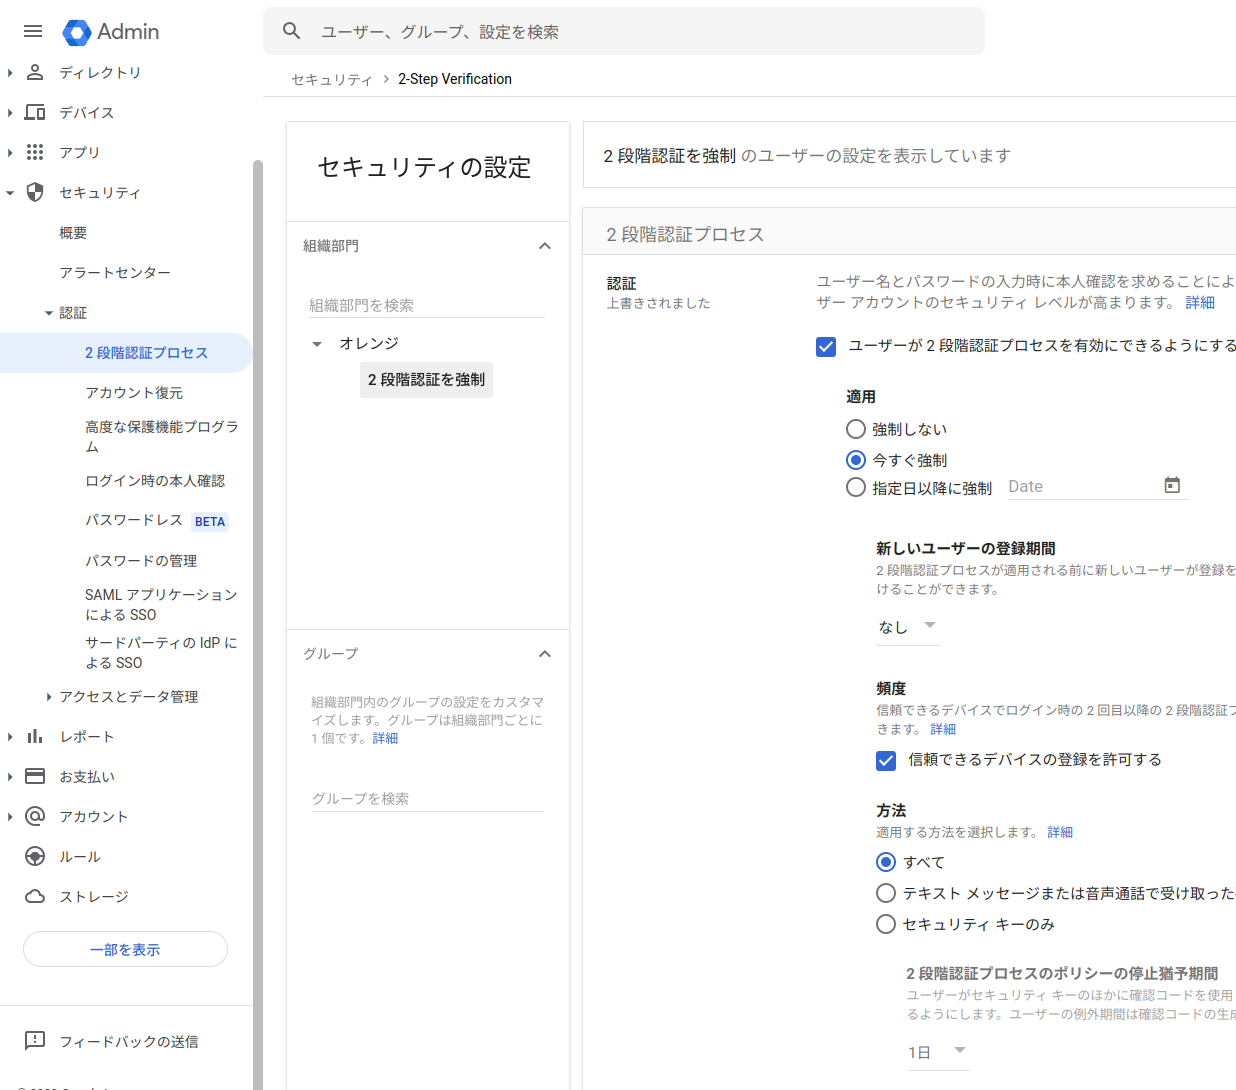
Task: Click the Storage cloud icon
Action: tap(35, 897)
